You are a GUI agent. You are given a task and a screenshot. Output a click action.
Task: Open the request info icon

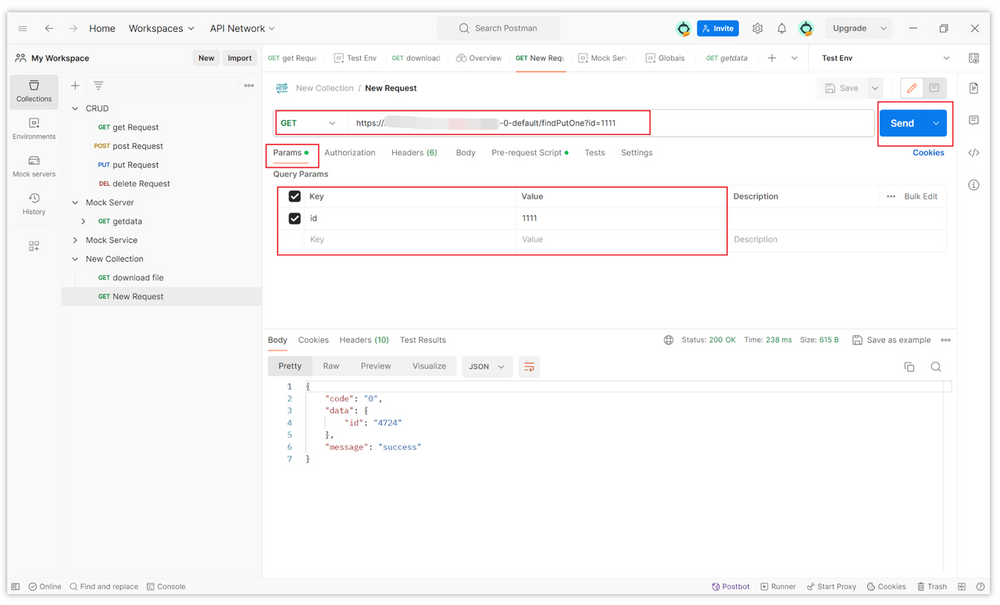click(973, 185)
